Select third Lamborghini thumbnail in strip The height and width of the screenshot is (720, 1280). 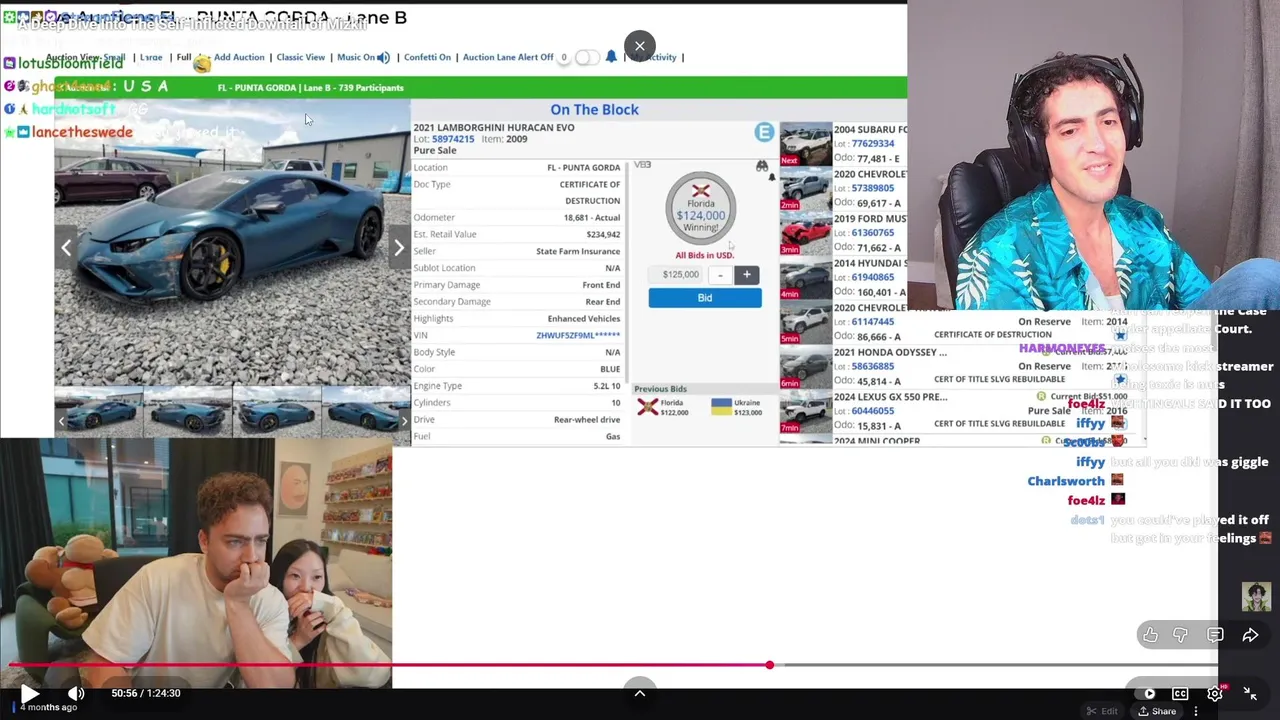tap(277, 411)
